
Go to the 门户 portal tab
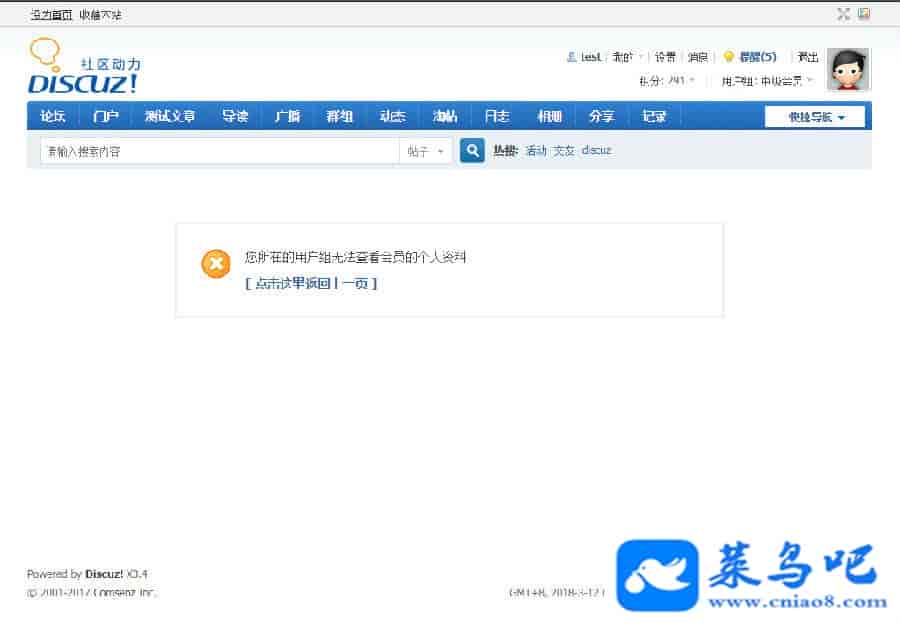pyautogui.click(x=105, y=116)
